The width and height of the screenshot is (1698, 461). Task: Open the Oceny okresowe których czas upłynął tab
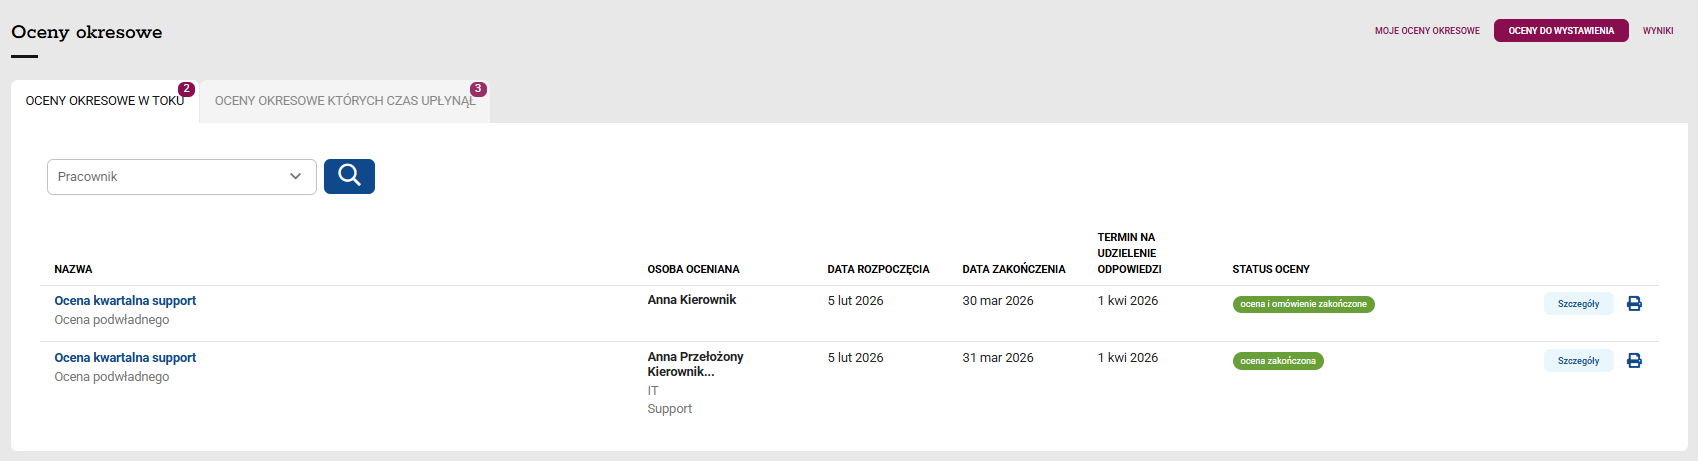click(x=345, y=101)
